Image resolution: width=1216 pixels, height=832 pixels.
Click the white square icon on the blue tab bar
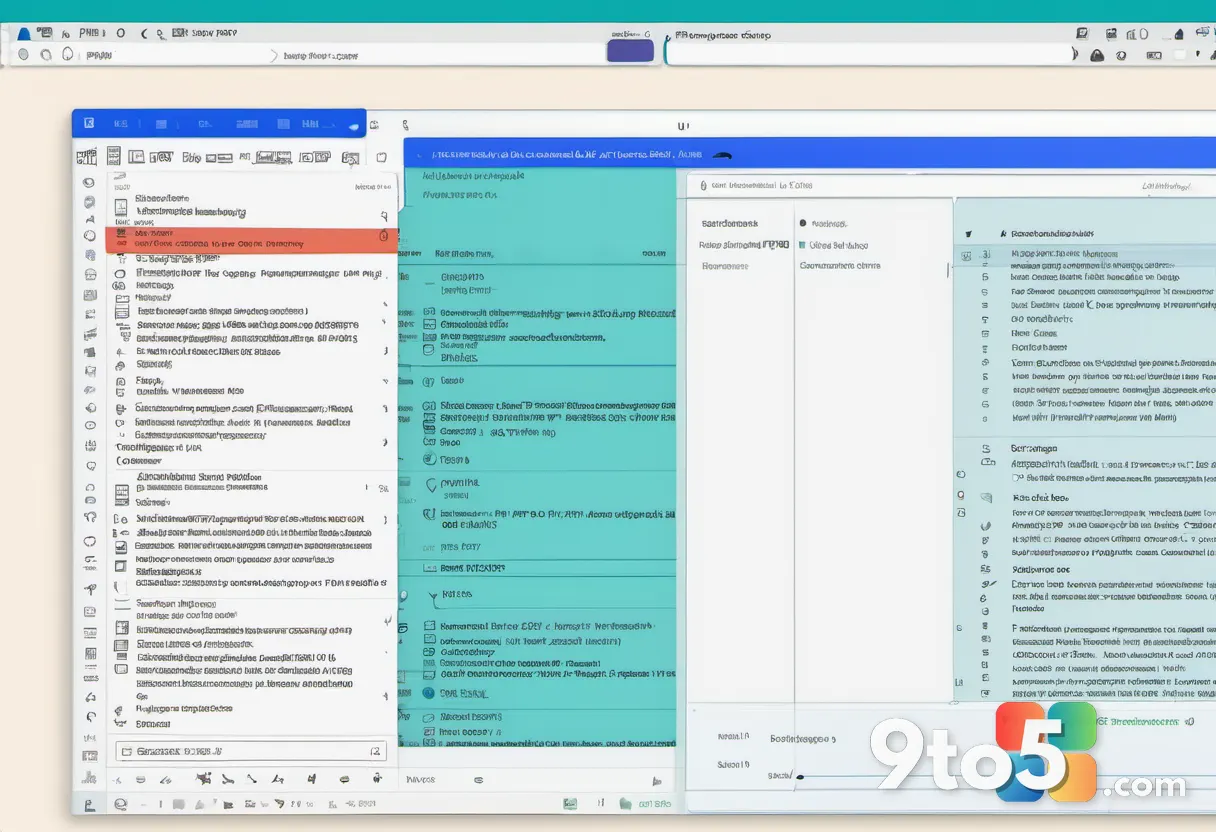(x=89, y=123)
